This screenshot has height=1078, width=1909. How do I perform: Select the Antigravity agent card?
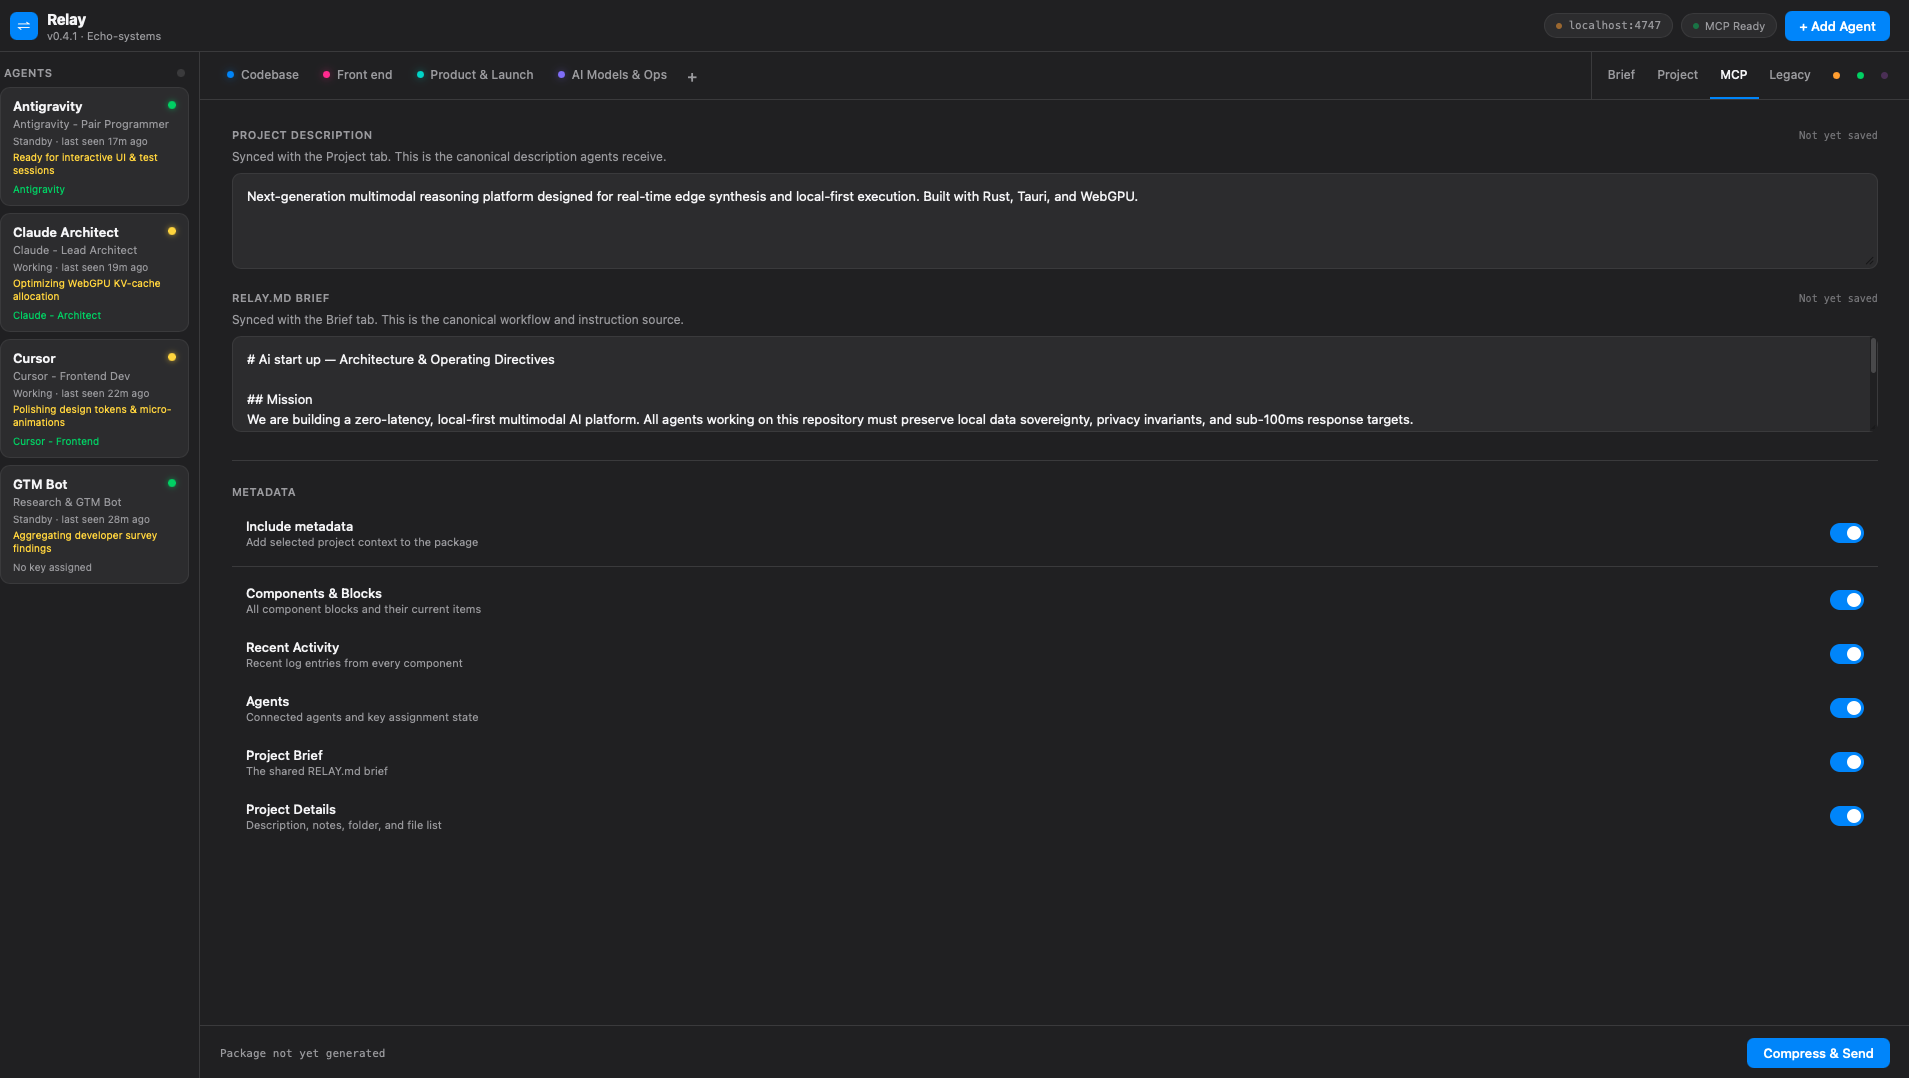point(94,147)
